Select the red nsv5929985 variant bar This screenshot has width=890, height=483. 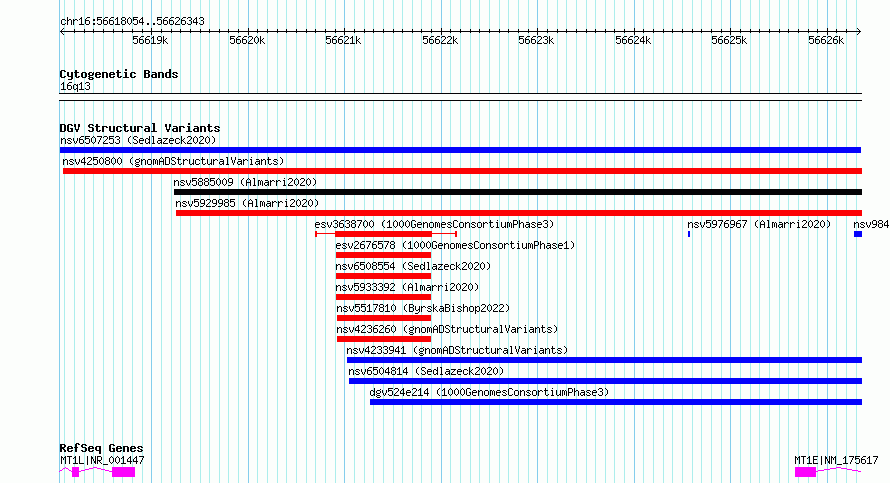point(519,213)
